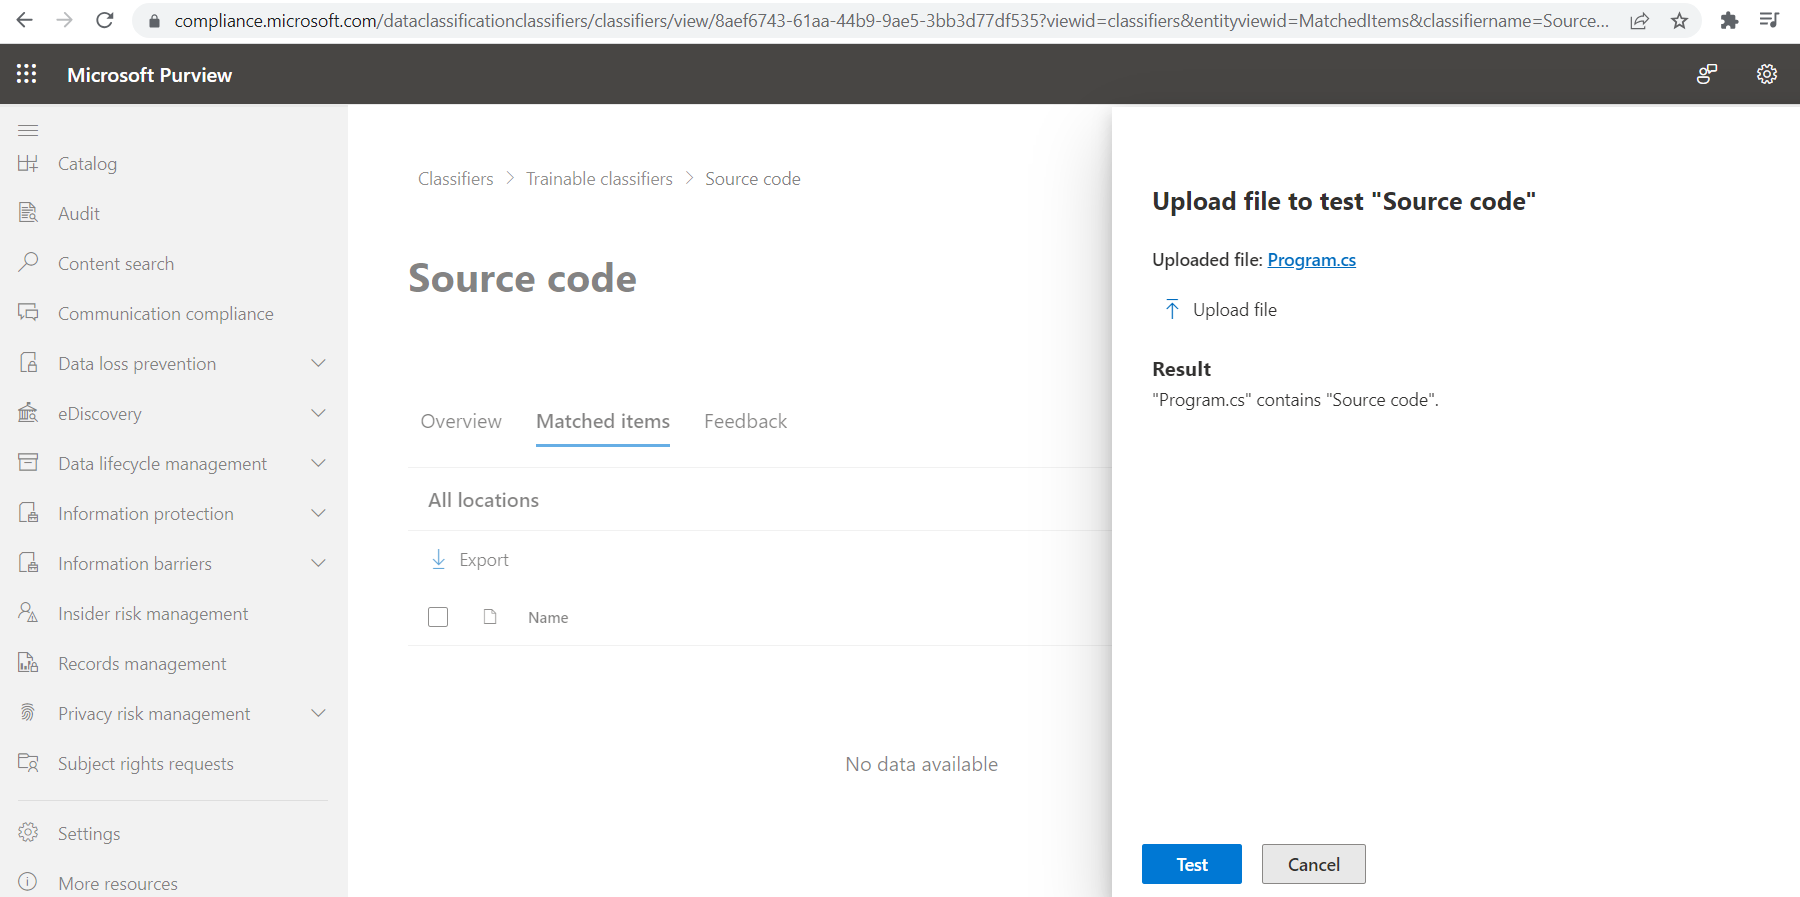Screen dimensions: 1800x897
Task: Open Subject rights requests in sidebar
Action: pos(146,763)
